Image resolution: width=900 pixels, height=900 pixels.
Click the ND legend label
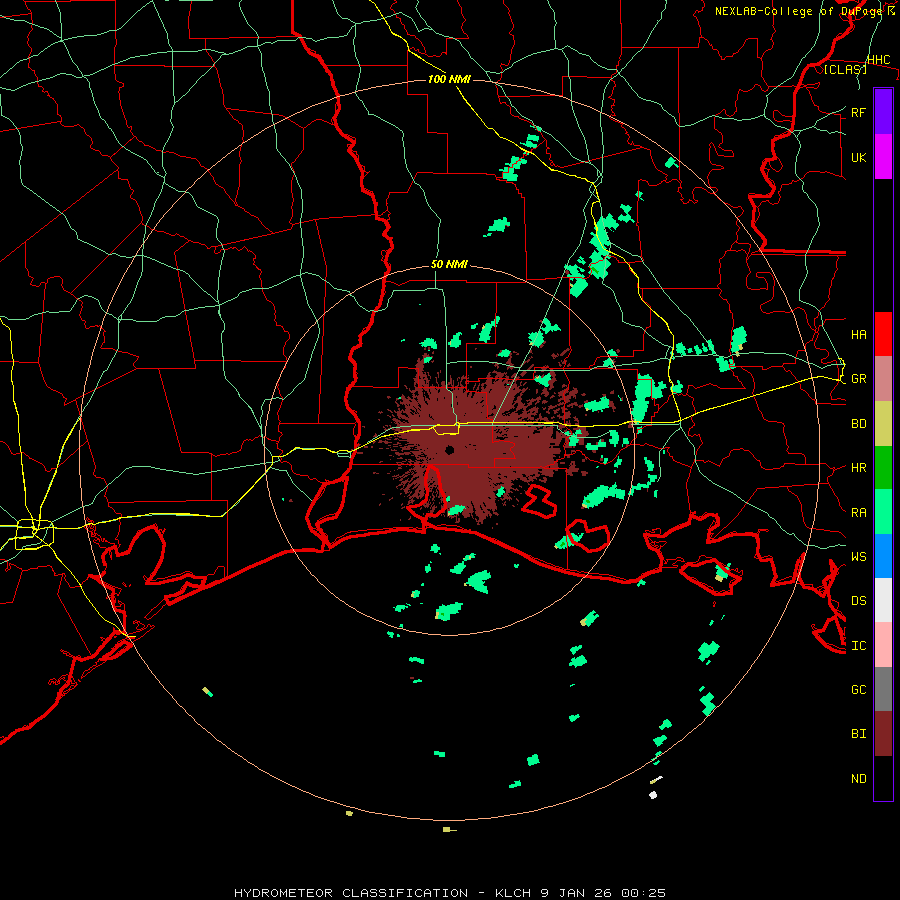pyautogui.click(x=858, y=778)
